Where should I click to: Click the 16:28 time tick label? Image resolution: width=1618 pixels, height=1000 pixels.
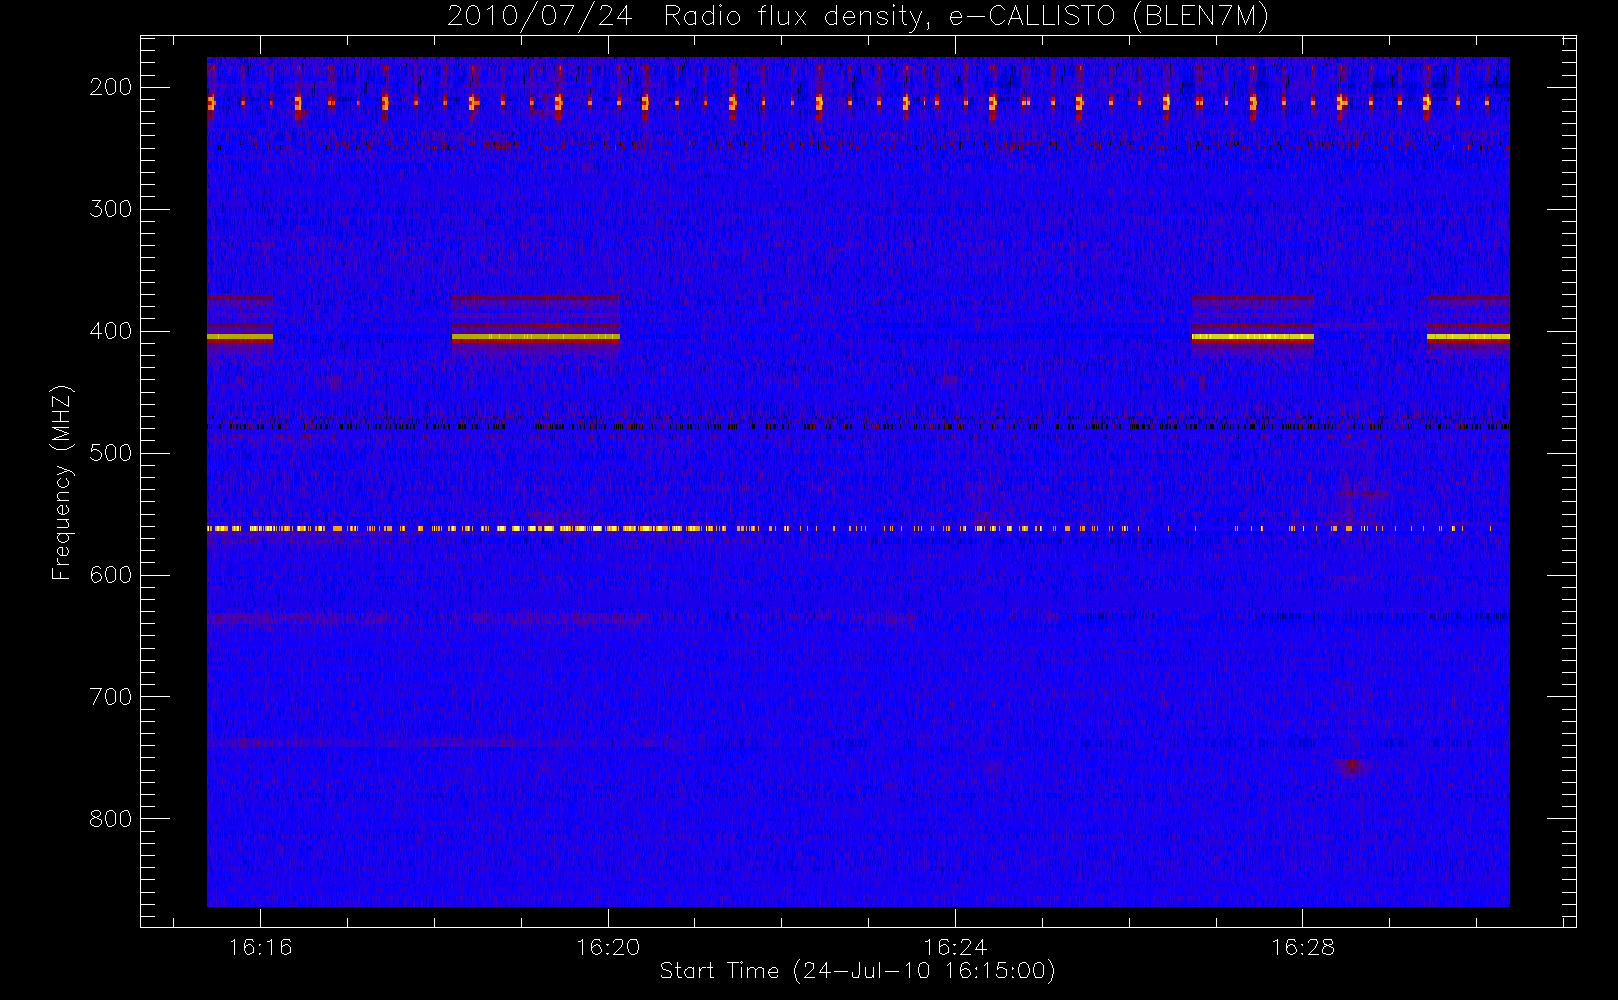tap(1303, 947)
